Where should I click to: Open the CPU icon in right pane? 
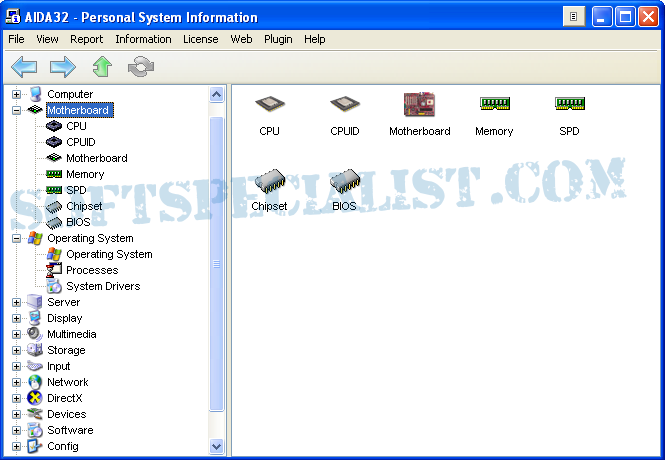tap(270, 104)
